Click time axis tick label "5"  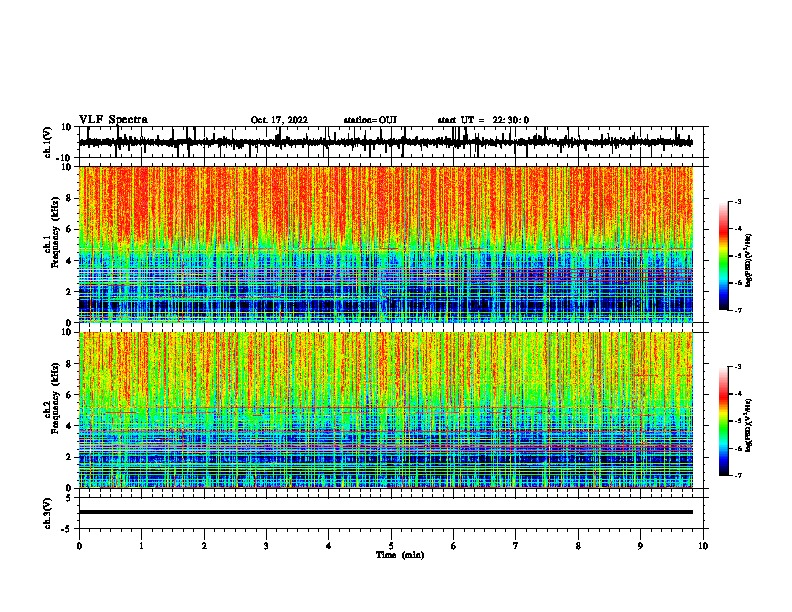click(x=391, y=546)
